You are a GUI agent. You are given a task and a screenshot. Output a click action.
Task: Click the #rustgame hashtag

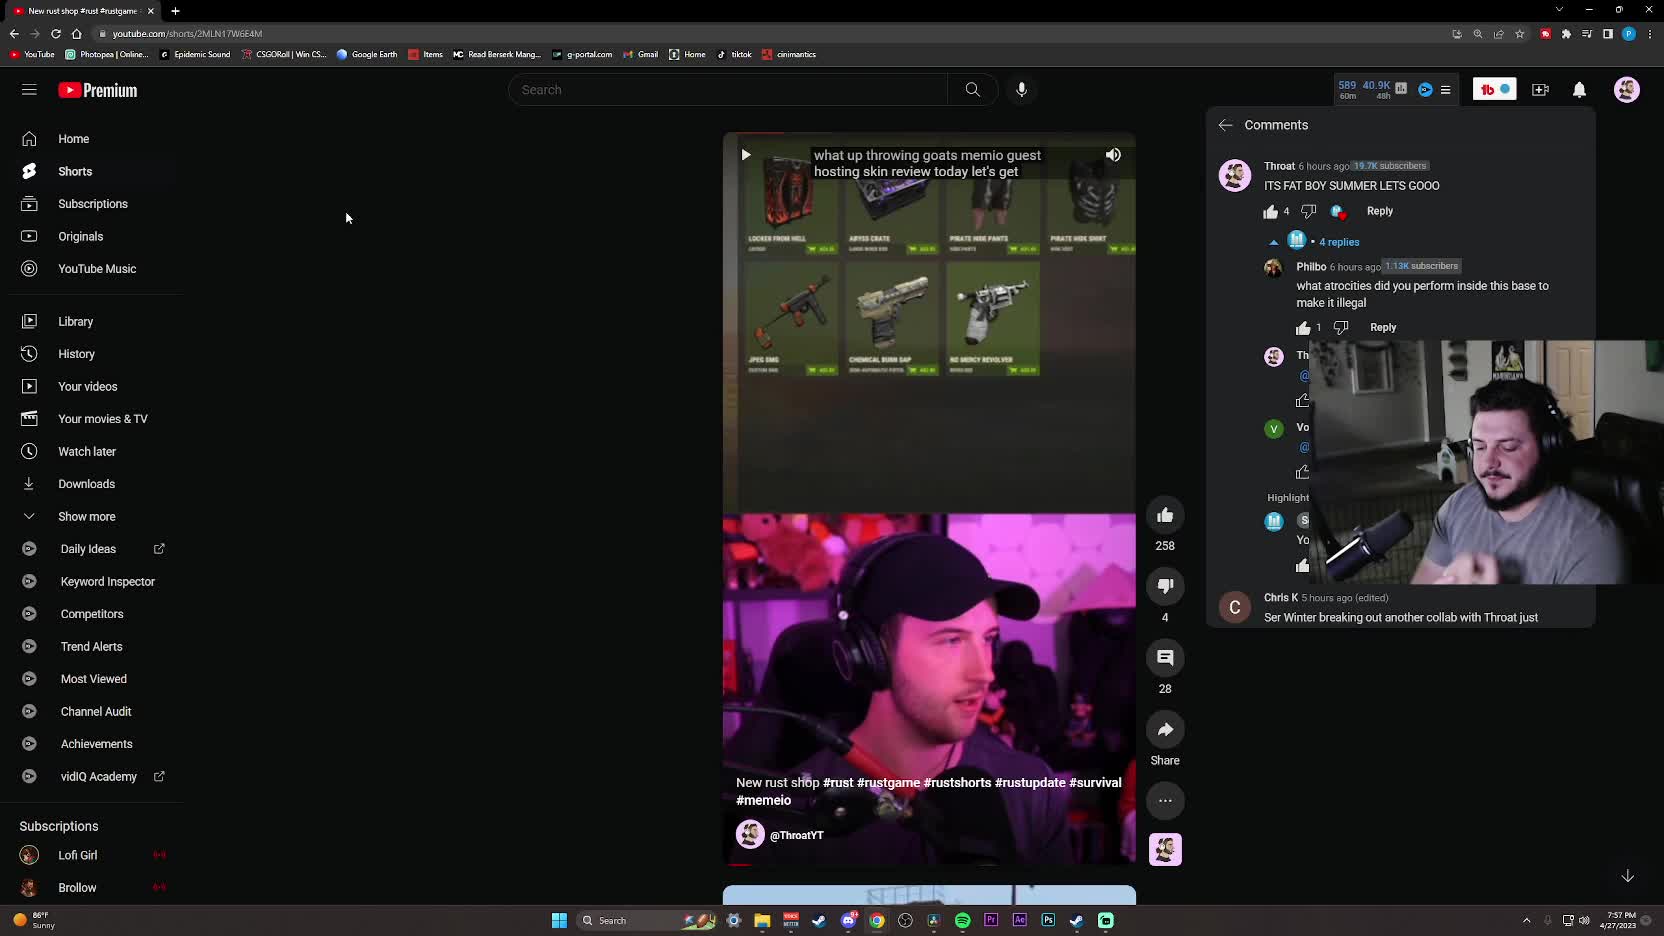tap(888, 783)
